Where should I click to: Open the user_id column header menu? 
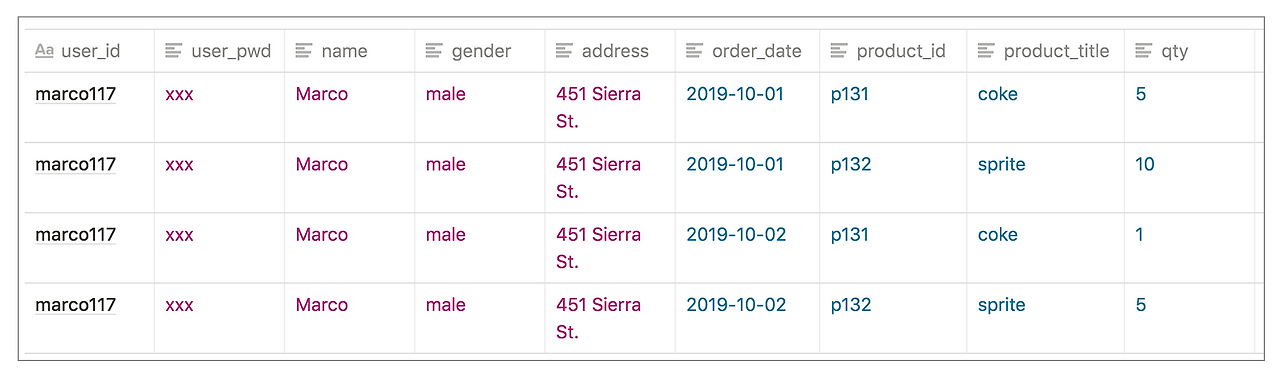tap(89, 51)
